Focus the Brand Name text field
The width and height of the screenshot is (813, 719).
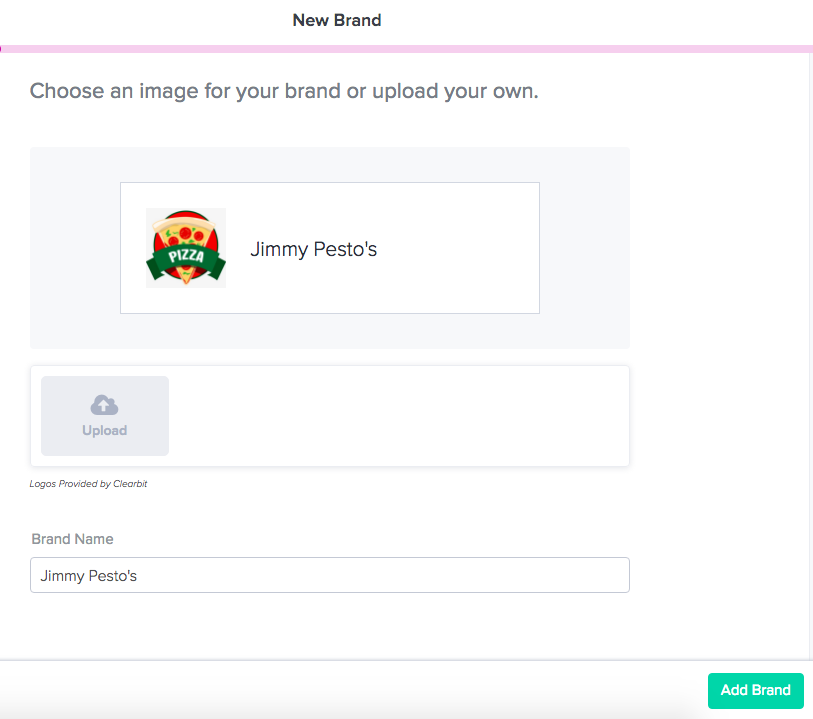click(330, 575)
